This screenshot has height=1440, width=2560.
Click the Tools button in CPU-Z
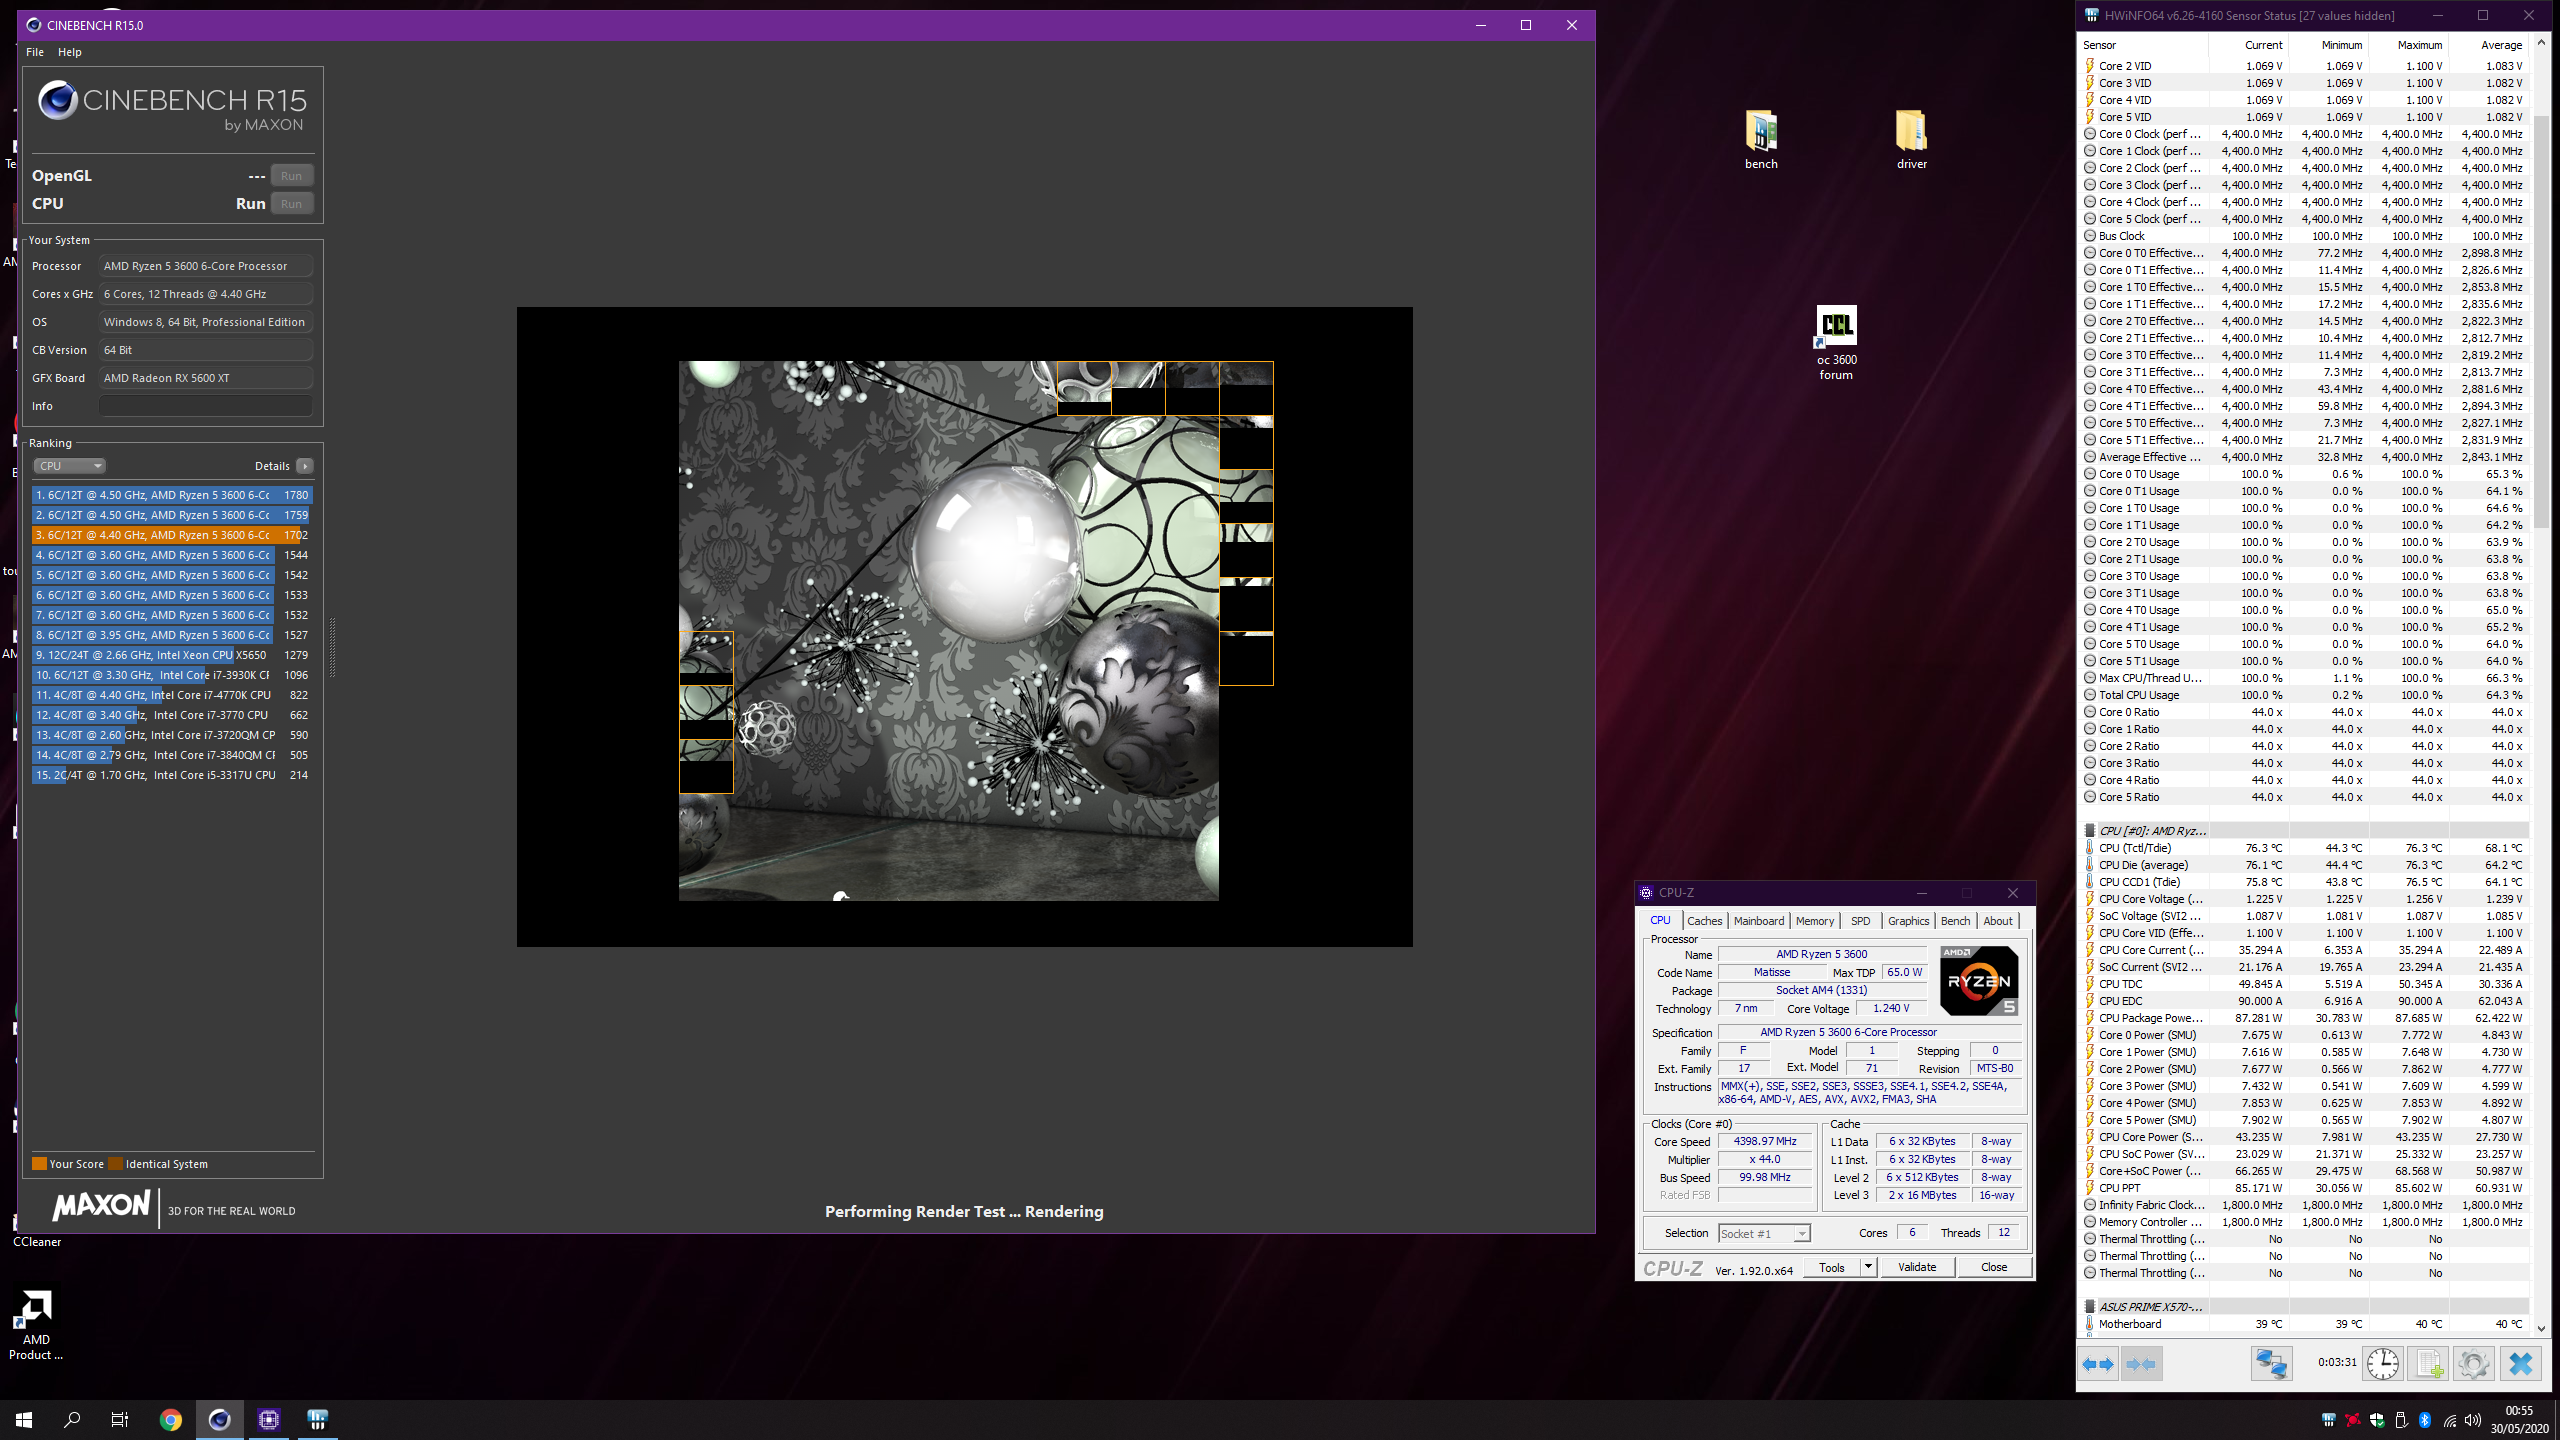pyautogui.click(x=1832, y=1267)
